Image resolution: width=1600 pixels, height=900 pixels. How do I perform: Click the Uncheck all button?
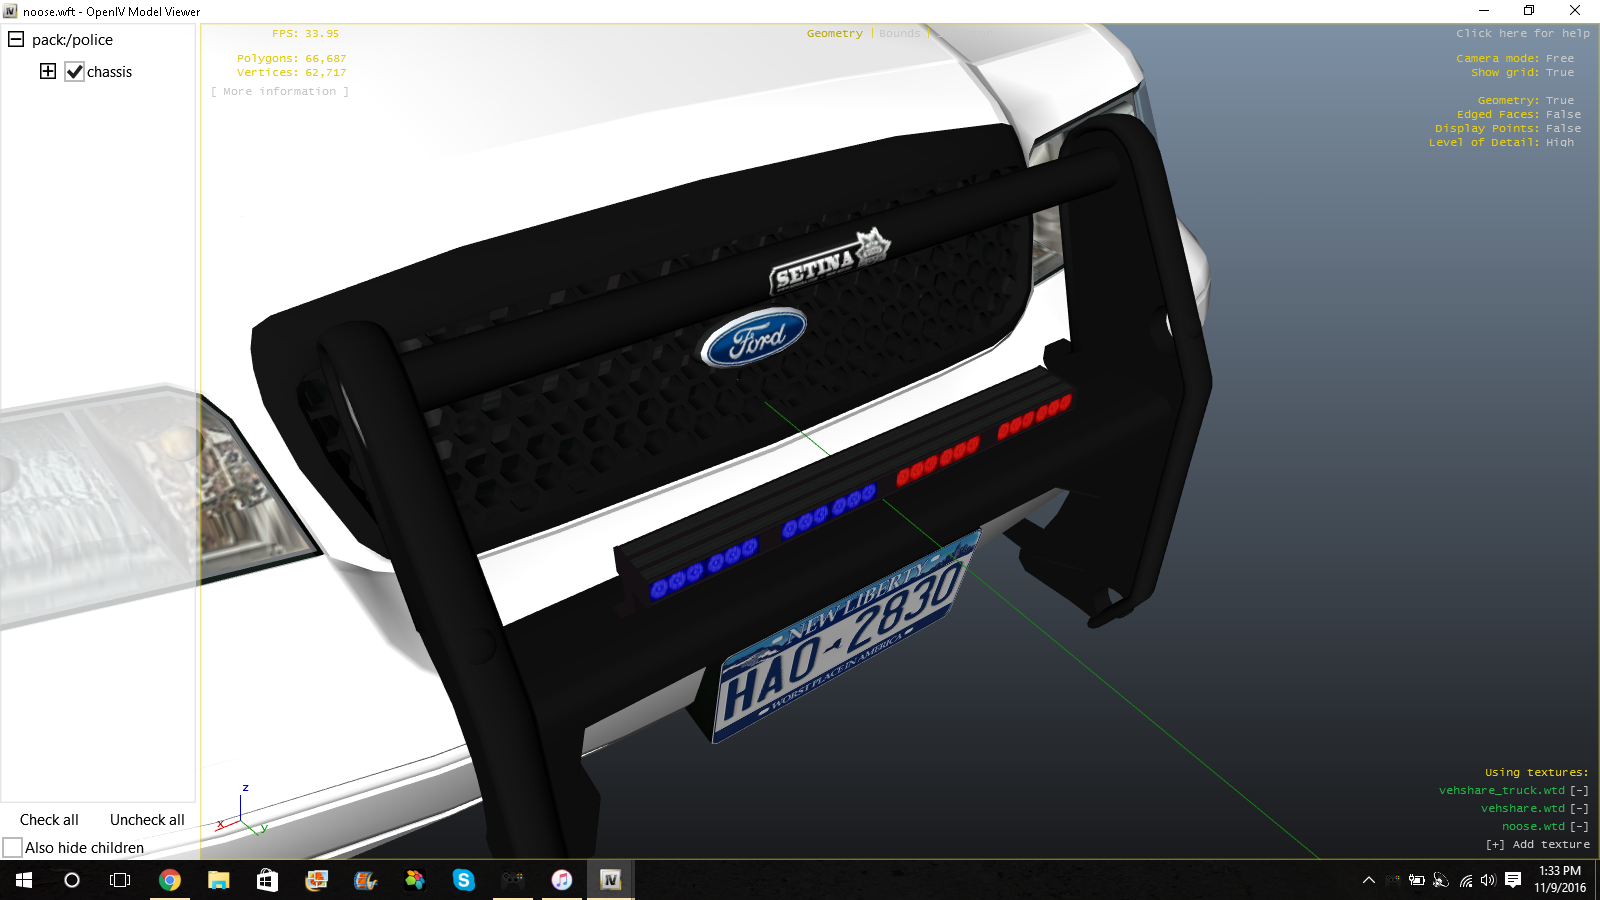[147, 820]
